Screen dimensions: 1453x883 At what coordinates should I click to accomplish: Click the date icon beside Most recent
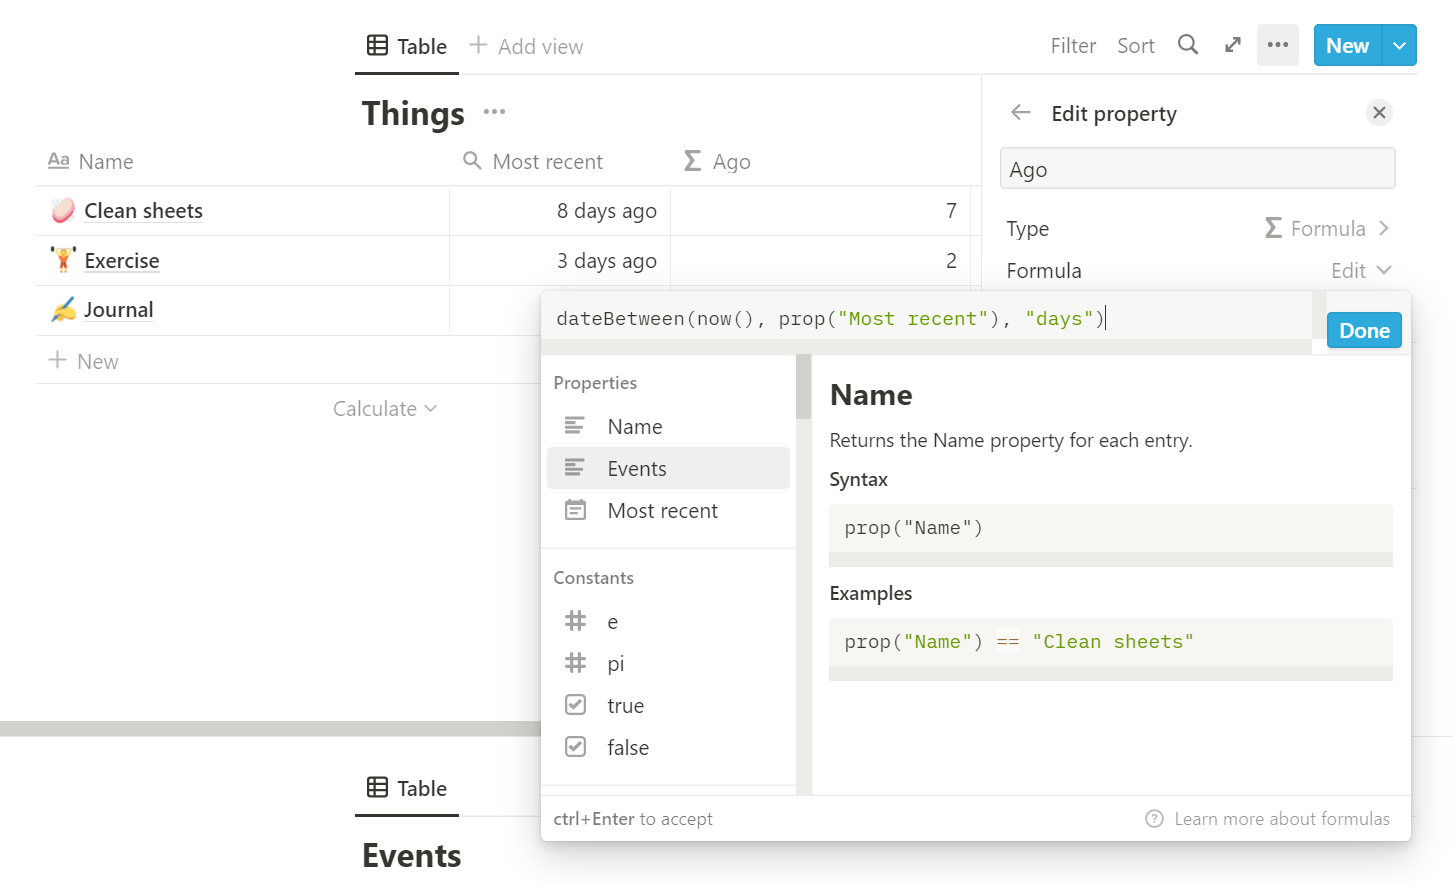point(575,510)
